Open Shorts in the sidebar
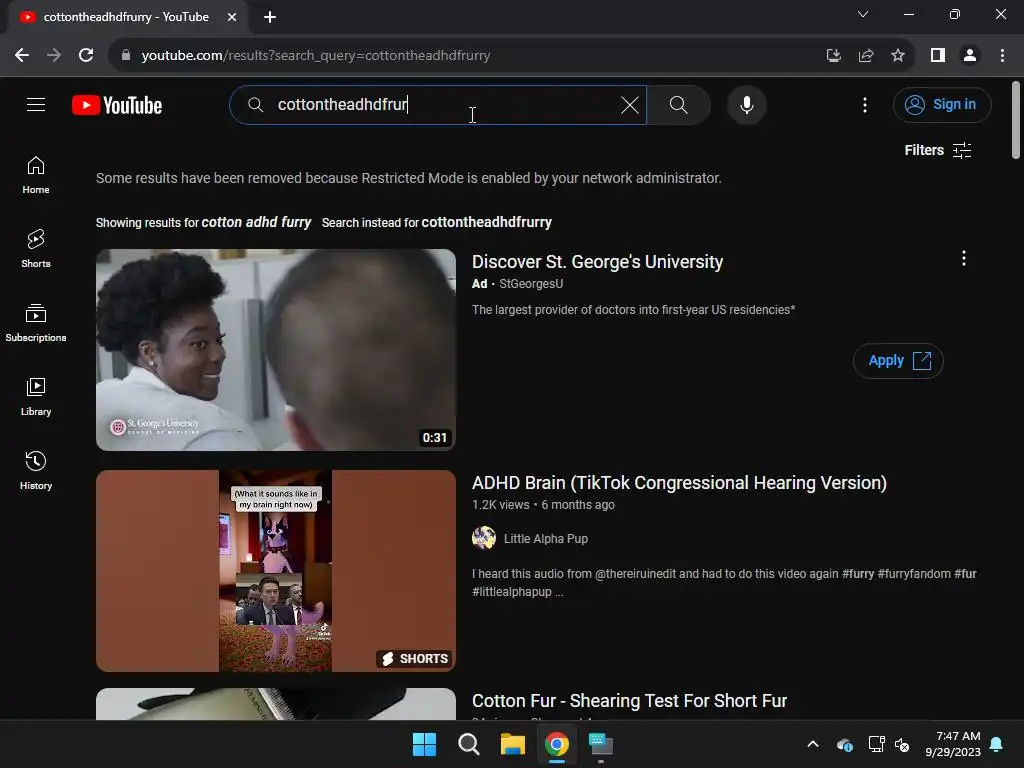 (36, 249)
